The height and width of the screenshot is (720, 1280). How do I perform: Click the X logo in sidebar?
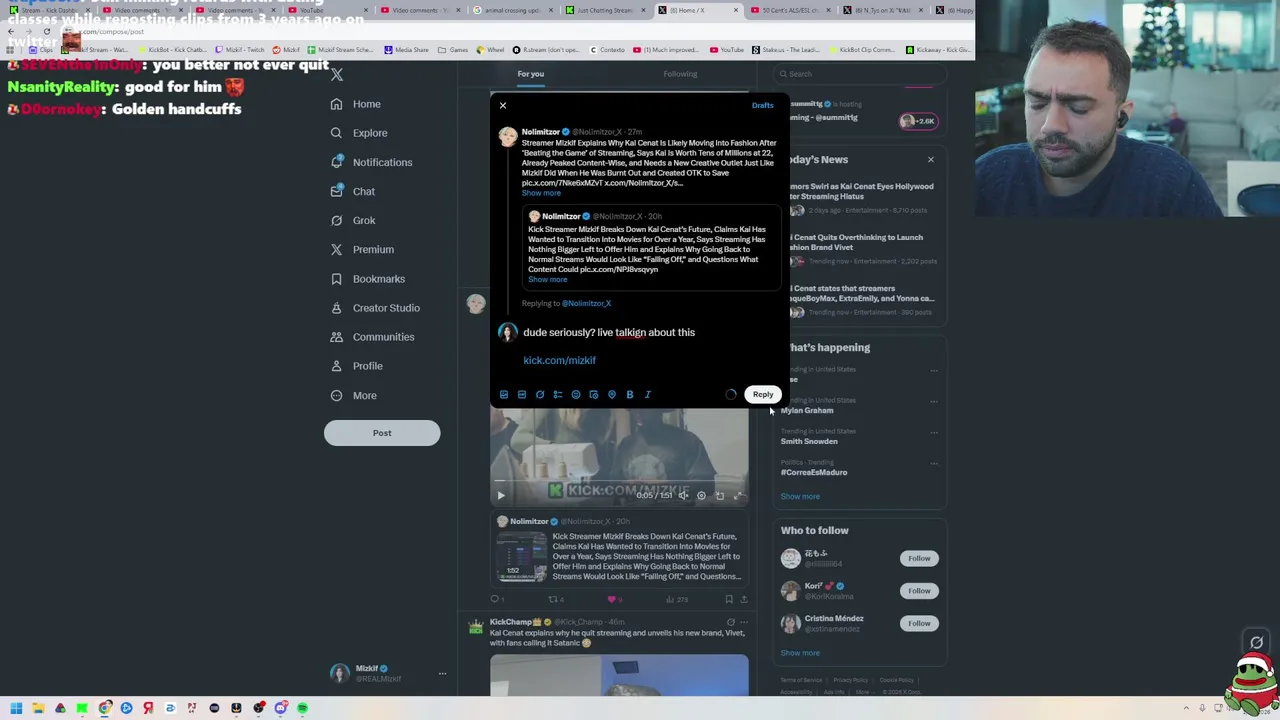coord(337,75)
